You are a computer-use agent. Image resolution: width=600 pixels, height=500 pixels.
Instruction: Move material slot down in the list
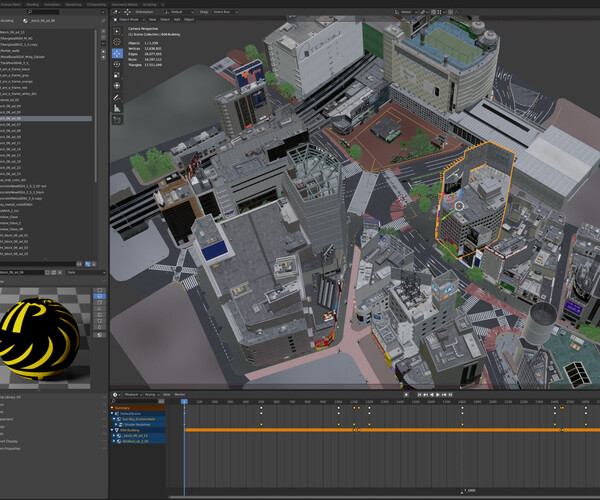103,57
